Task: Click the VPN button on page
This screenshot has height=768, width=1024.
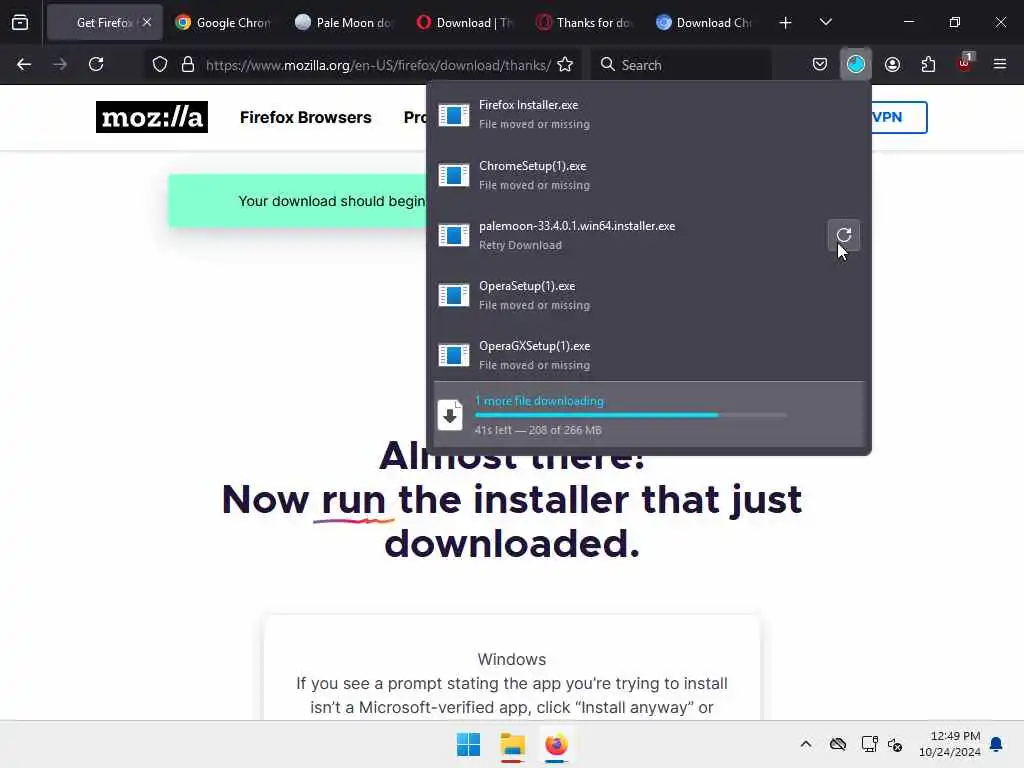Action: click(899, 118)
